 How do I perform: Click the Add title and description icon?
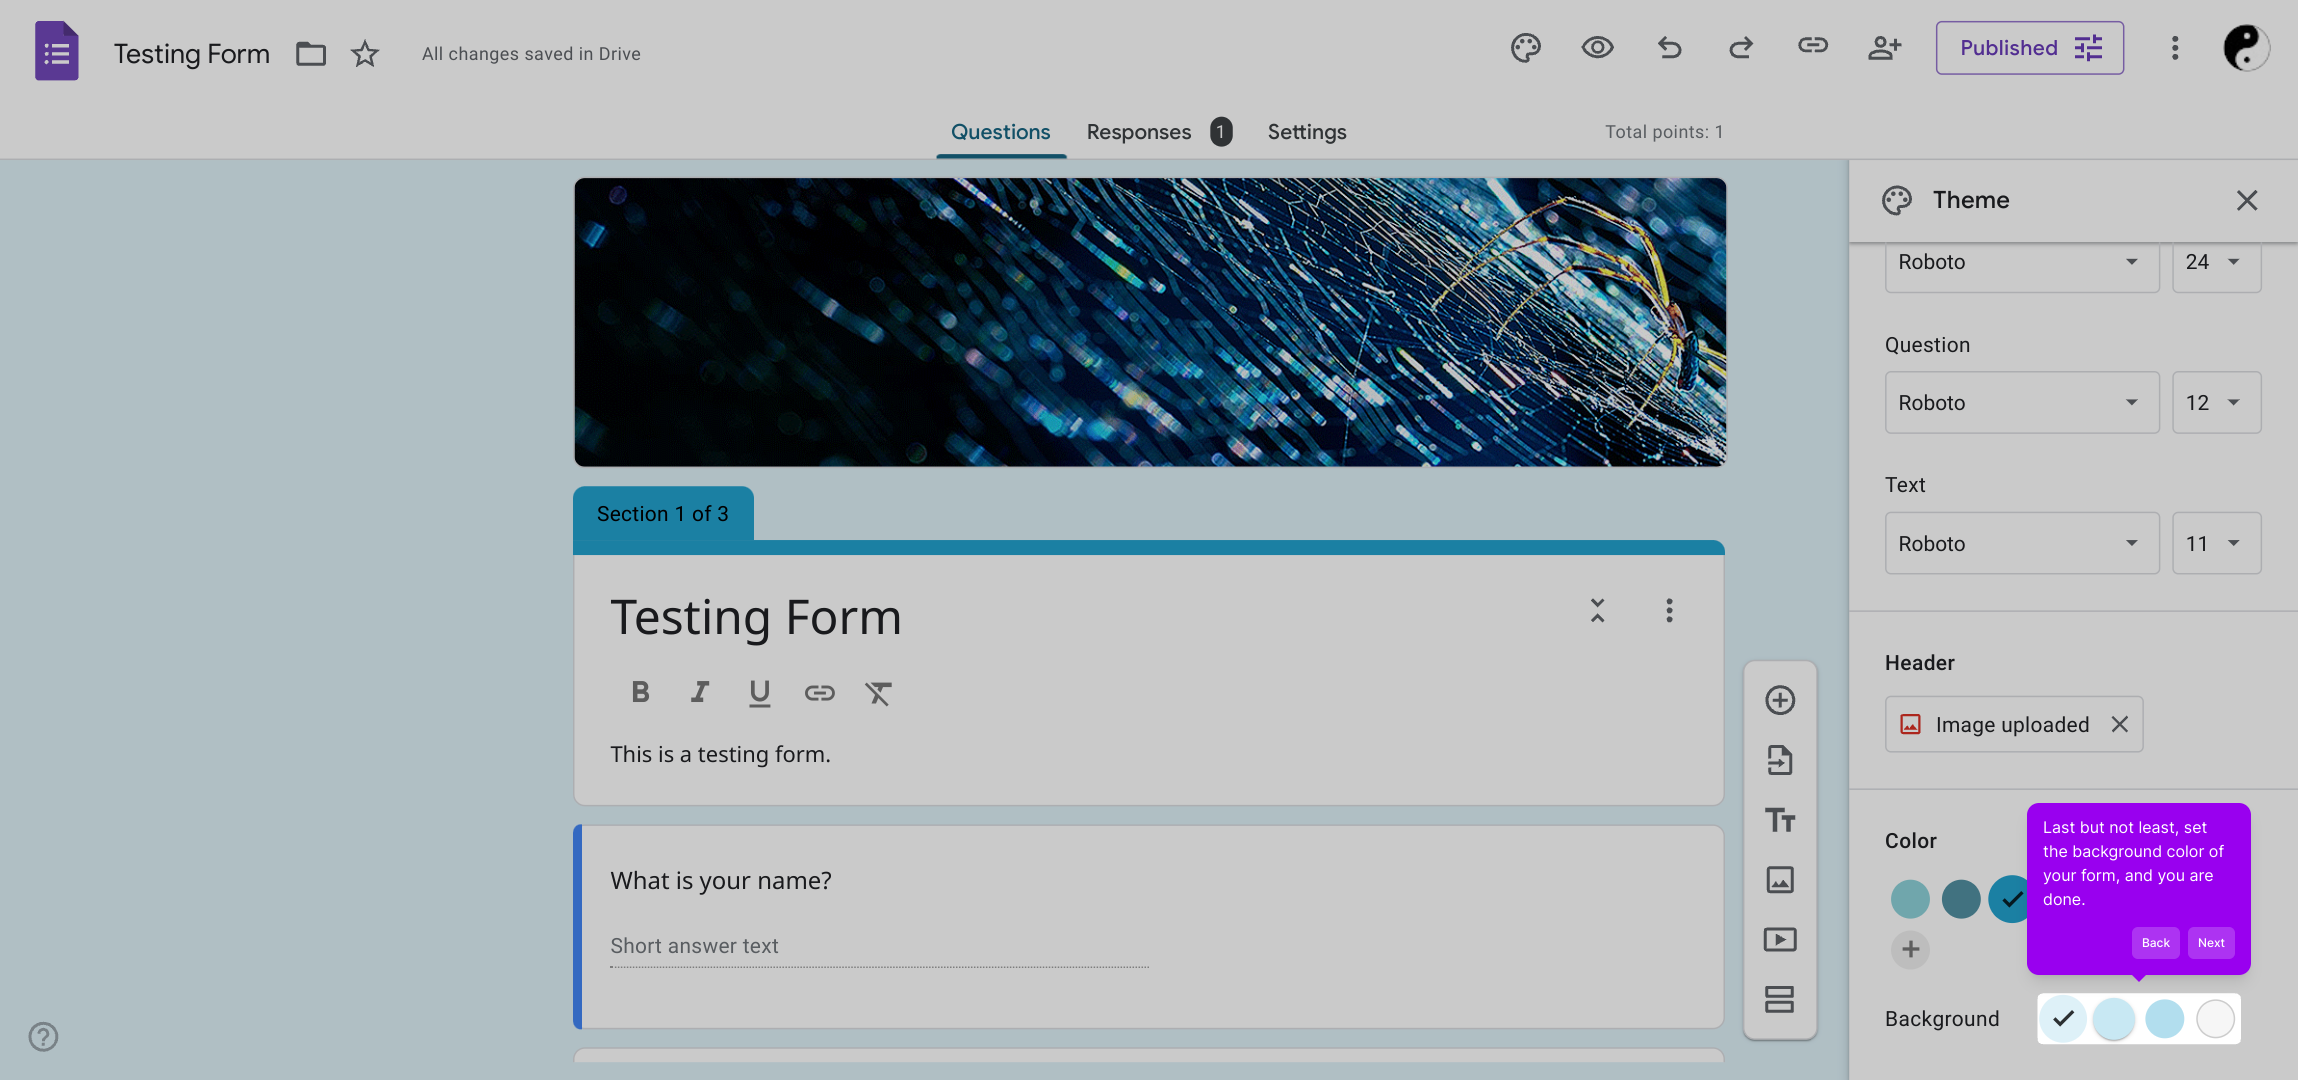point(1779,820)
